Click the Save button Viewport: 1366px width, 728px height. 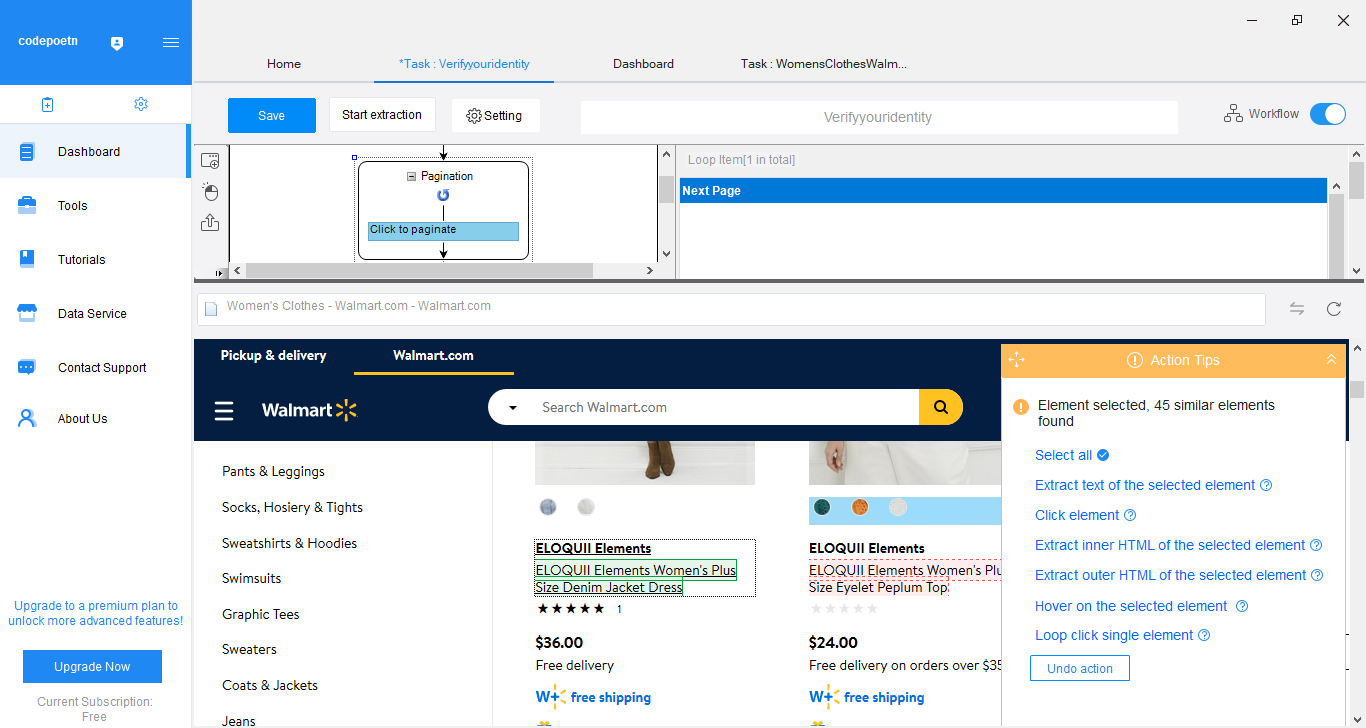272,116
